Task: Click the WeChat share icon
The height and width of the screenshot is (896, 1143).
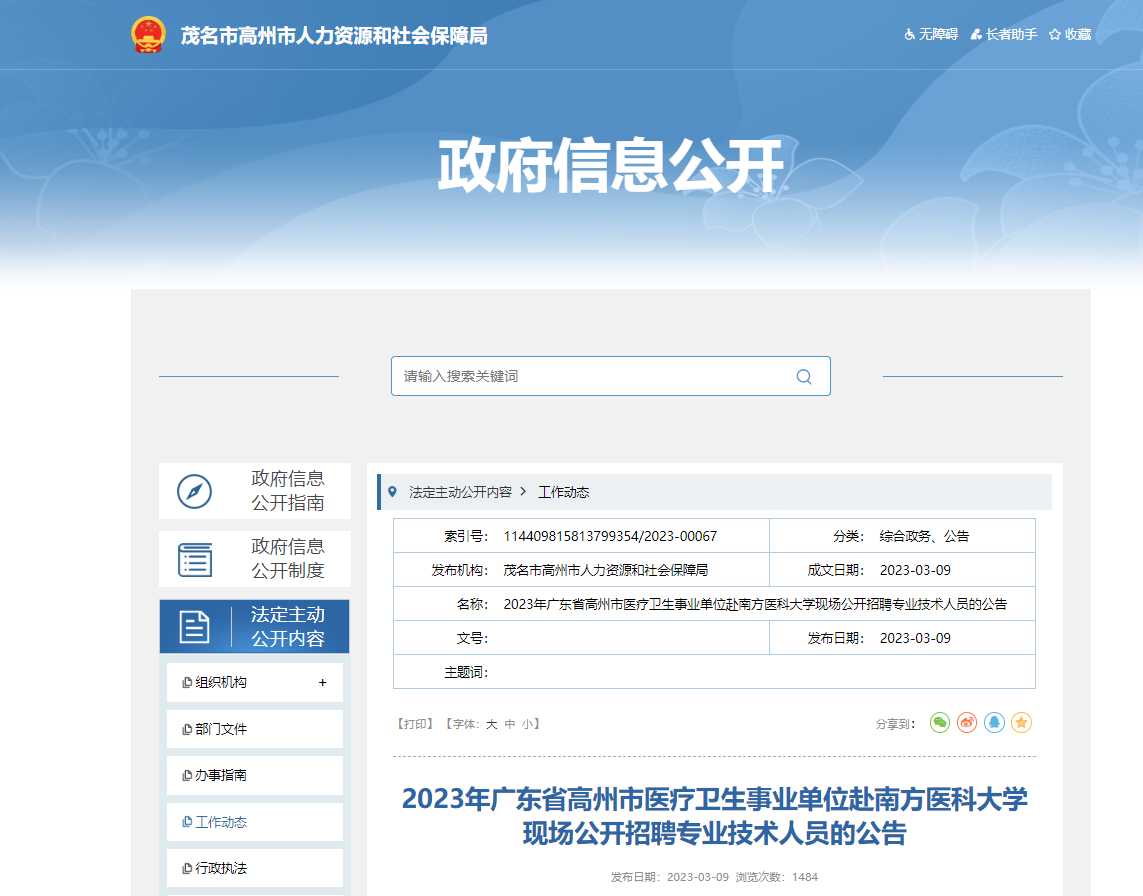Action: (x=939, y=722)
